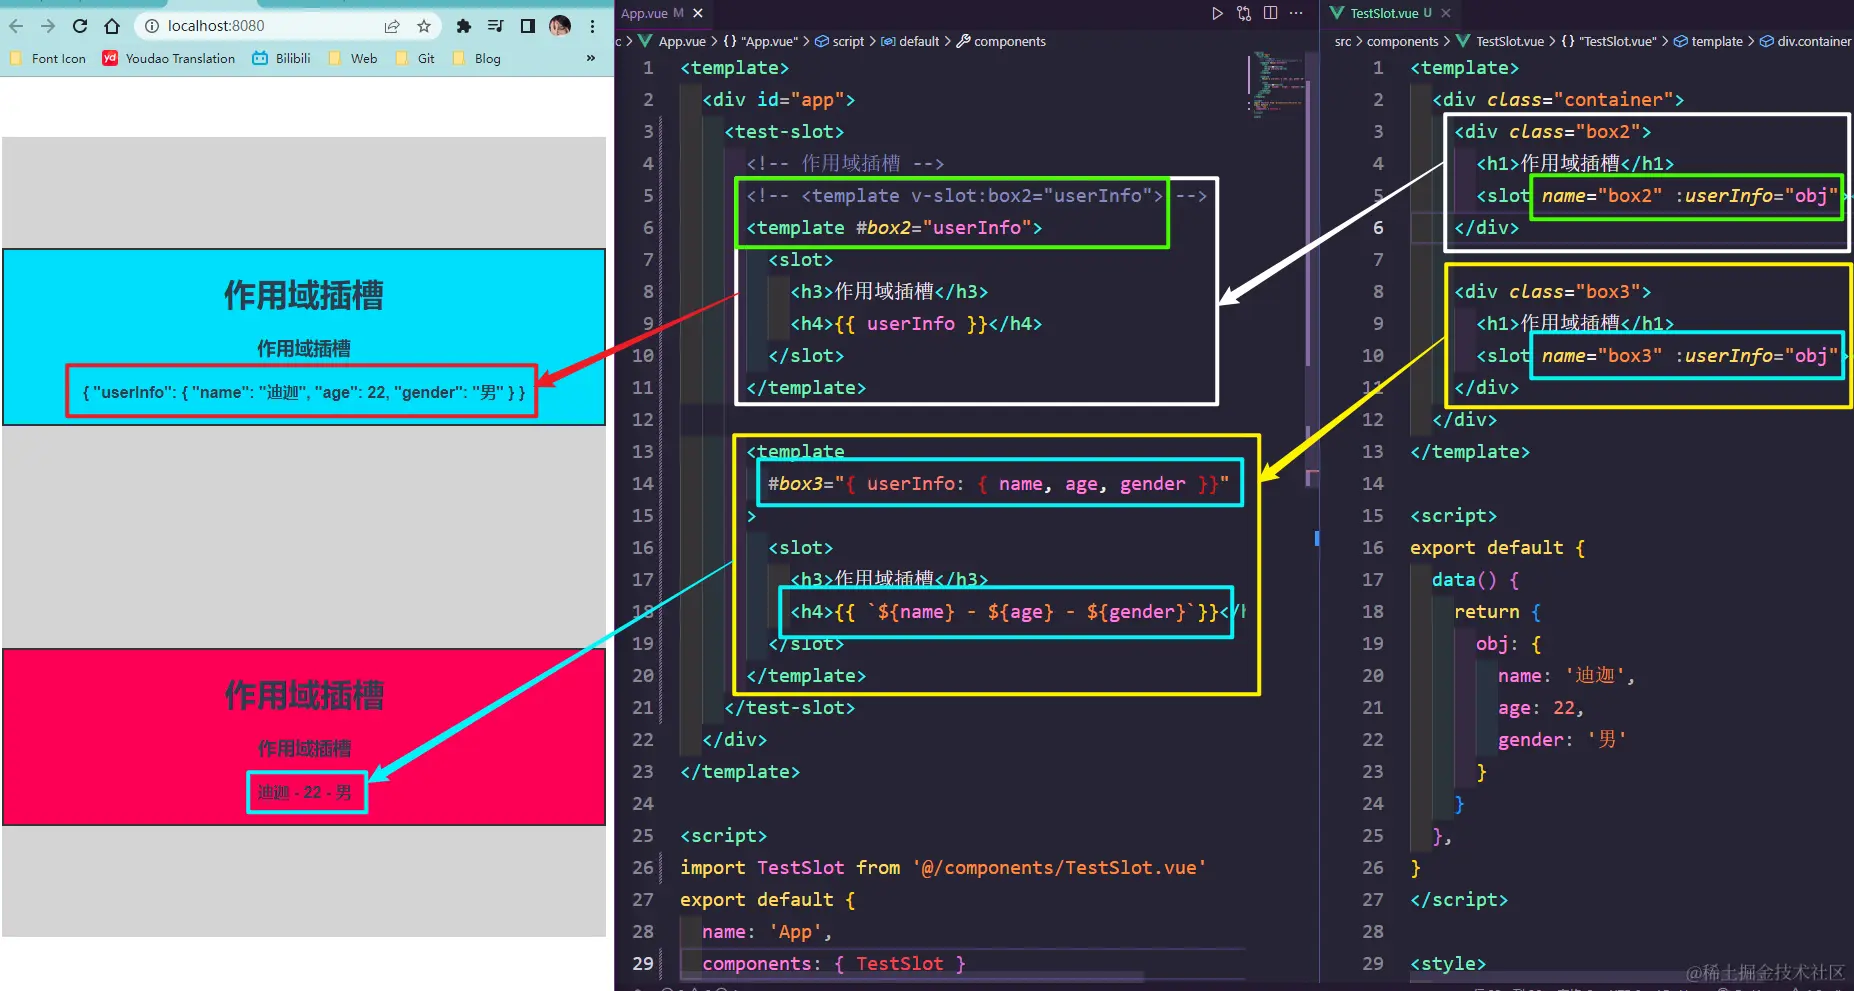Open browser extensions puzzle menu
This screenshot has width=1854, height=991.
pos(463,26)
